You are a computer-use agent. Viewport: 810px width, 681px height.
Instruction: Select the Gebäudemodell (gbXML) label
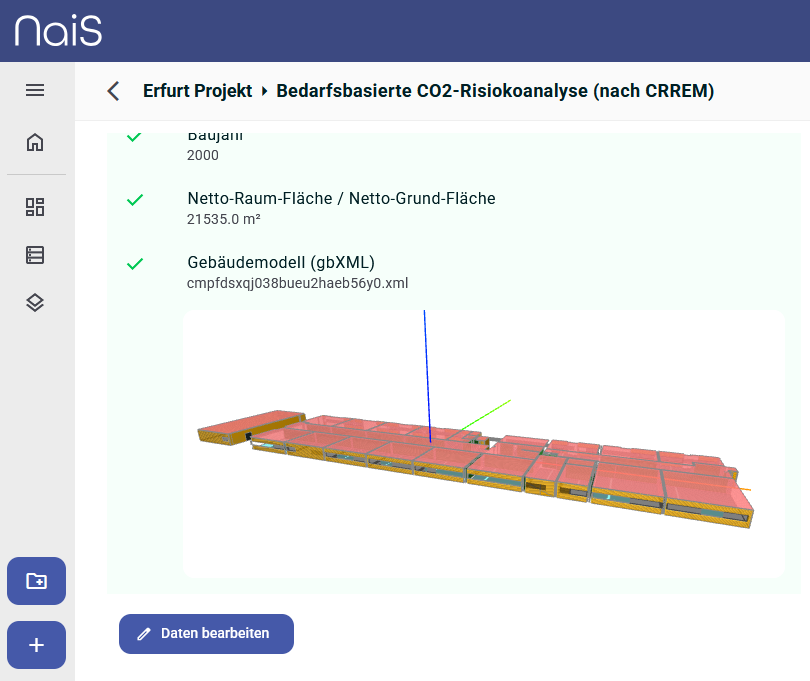[x=281, y=262]
